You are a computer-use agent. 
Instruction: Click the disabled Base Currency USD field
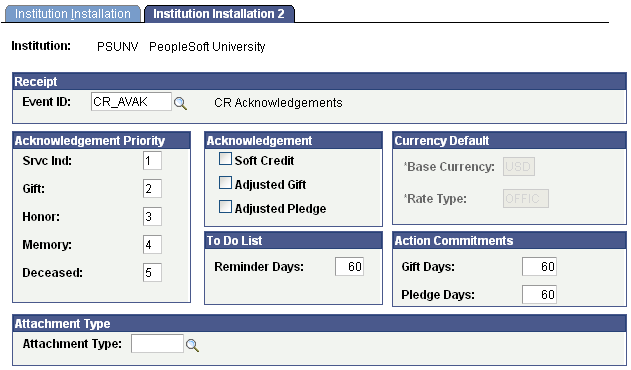click(x=519, y=167)
